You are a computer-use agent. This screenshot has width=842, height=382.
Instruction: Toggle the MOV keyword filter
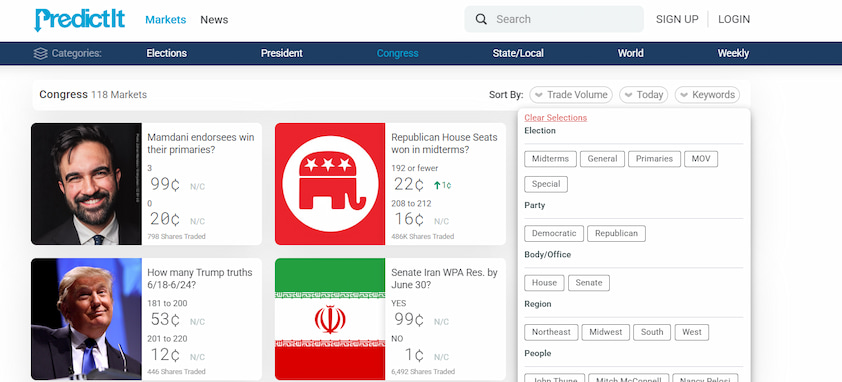pyautogui.click(x=701, y=159)
